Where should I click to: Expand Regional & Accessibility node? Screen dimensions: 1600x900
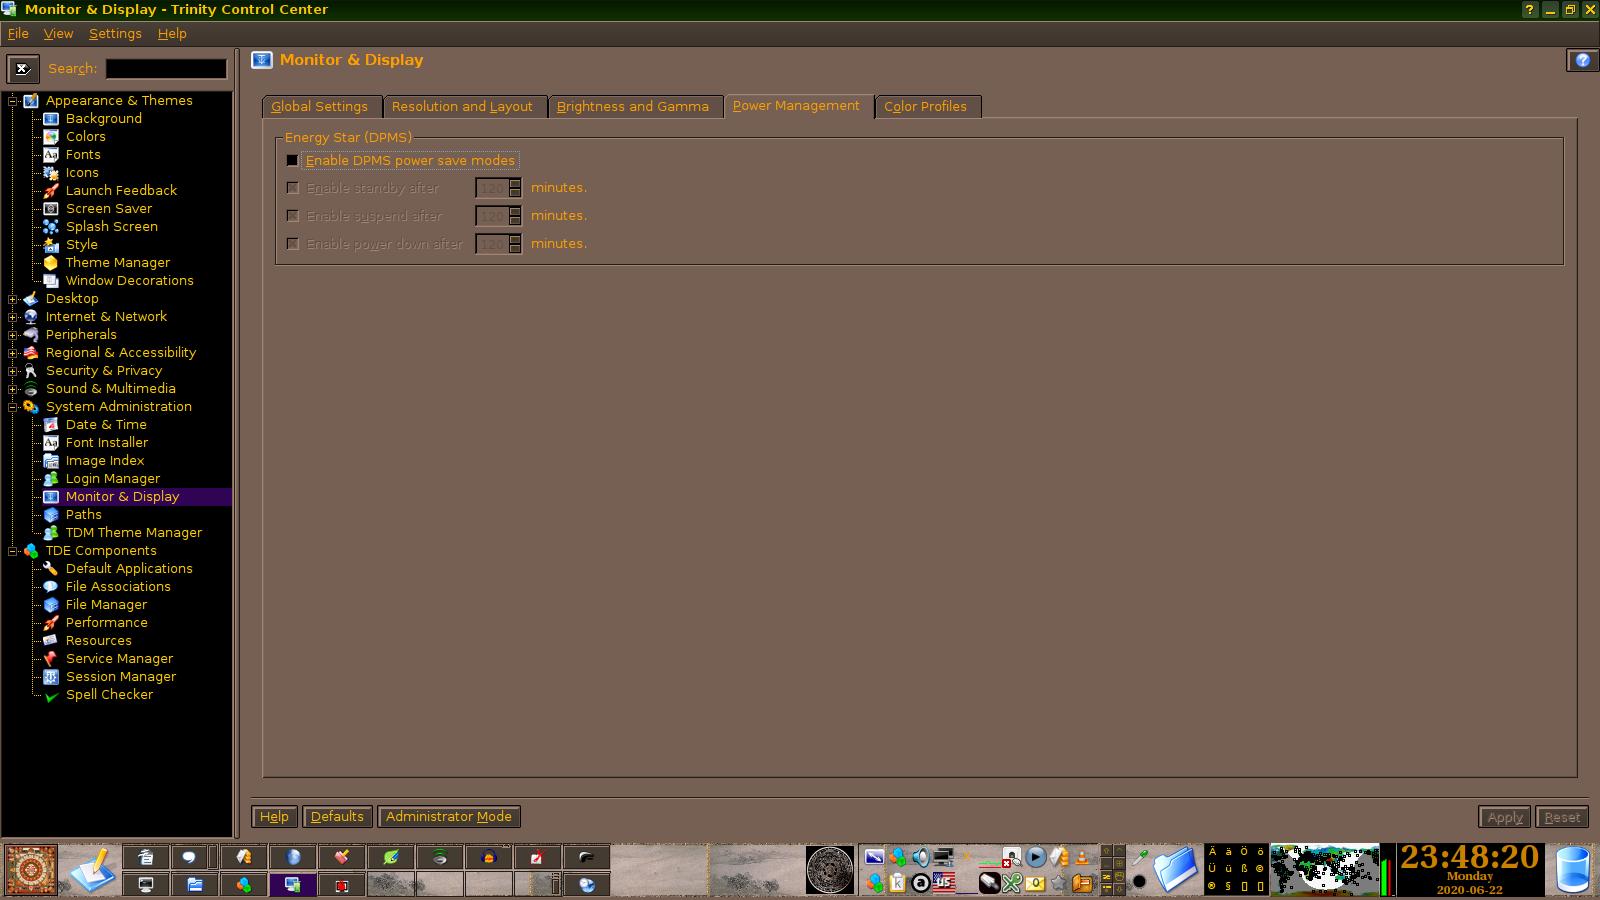coord(13,352)
